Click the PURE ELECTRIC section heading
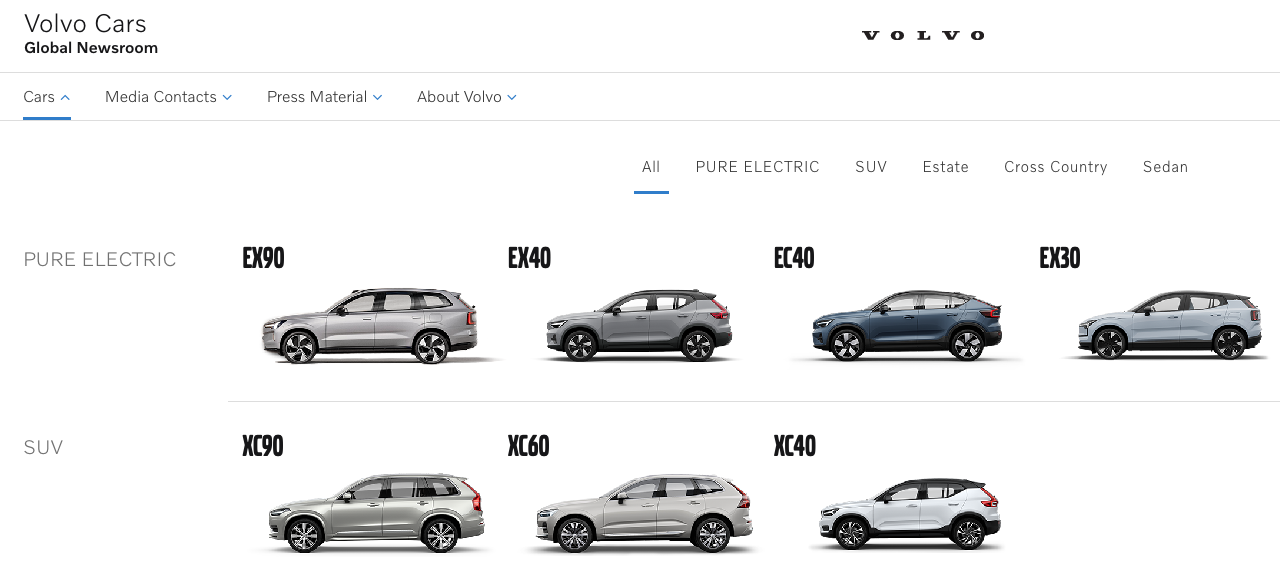The image size is (1280, 577). pyautogui.click(x=100, y=260)
